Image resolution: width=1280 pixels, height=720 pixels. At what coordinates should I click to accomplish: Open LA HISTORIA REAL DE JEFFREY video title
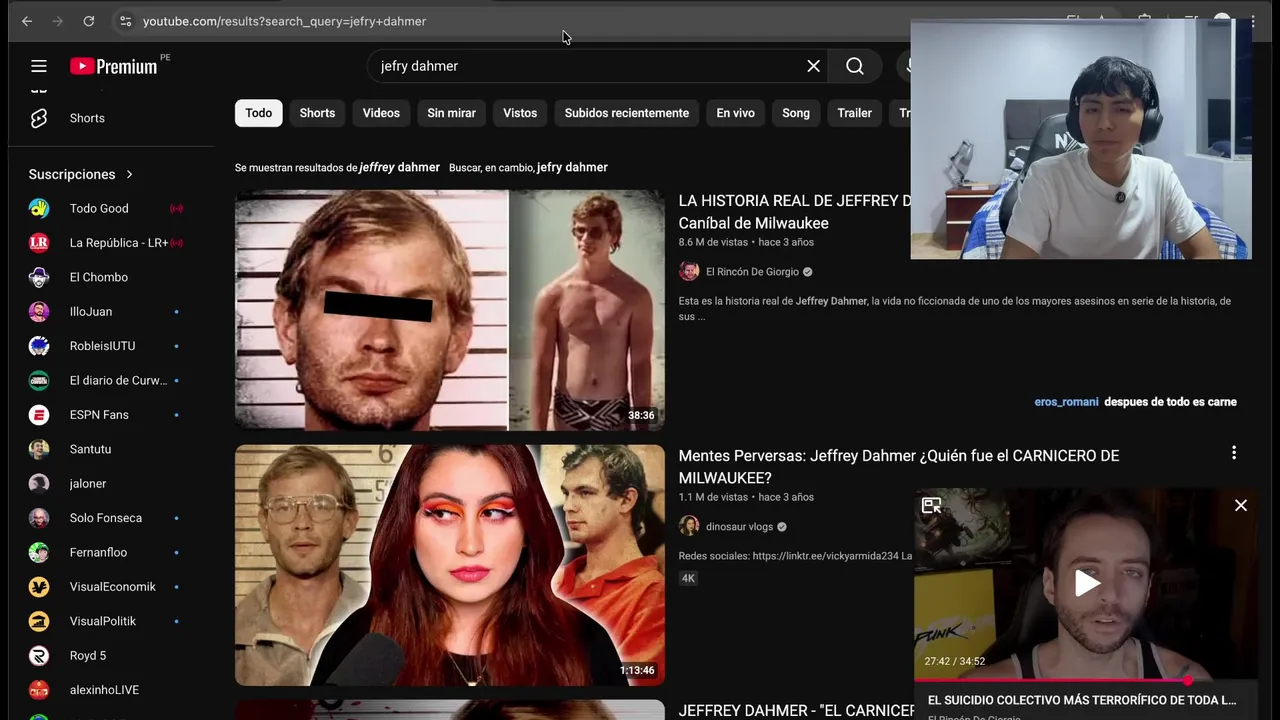click(794, 212)
